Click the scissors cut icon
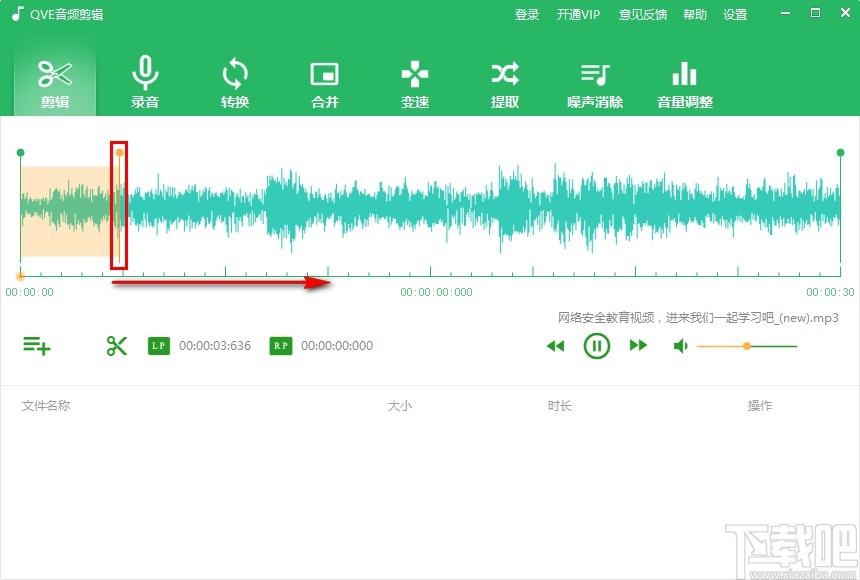 click(x=117, y=346)
